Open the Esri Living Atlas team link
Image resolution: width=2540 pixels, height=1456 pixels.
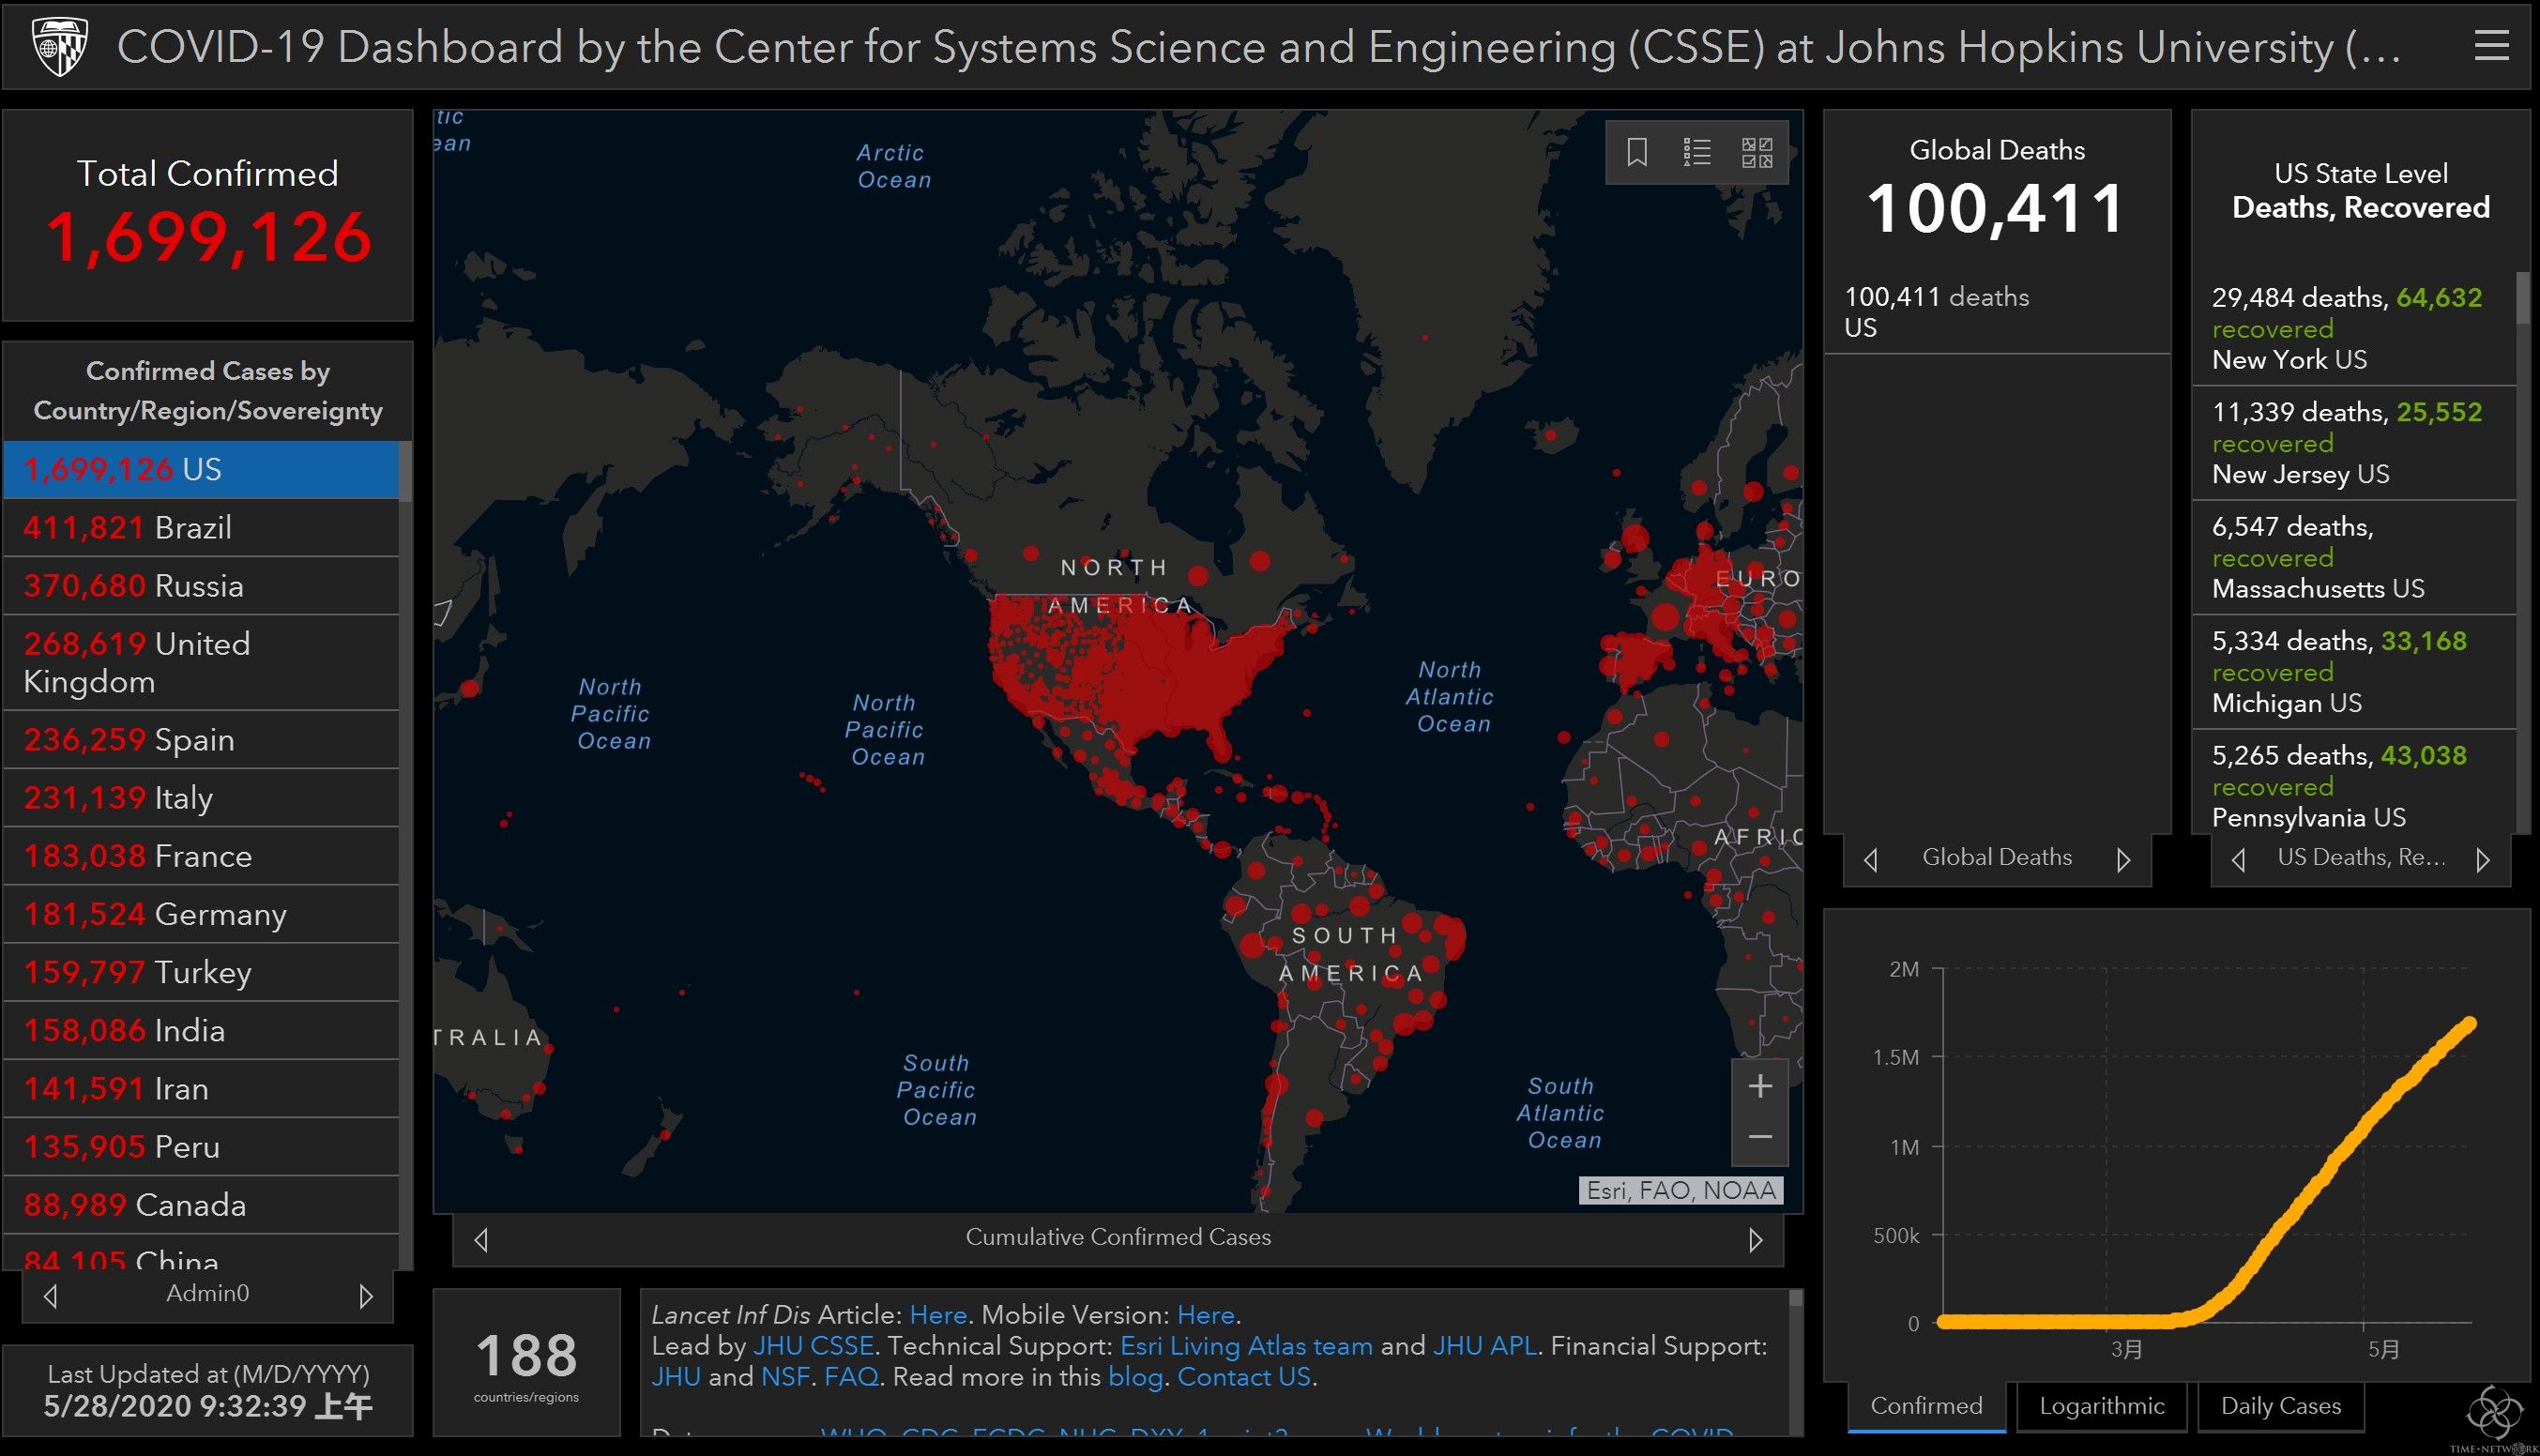point(1246,1346)
